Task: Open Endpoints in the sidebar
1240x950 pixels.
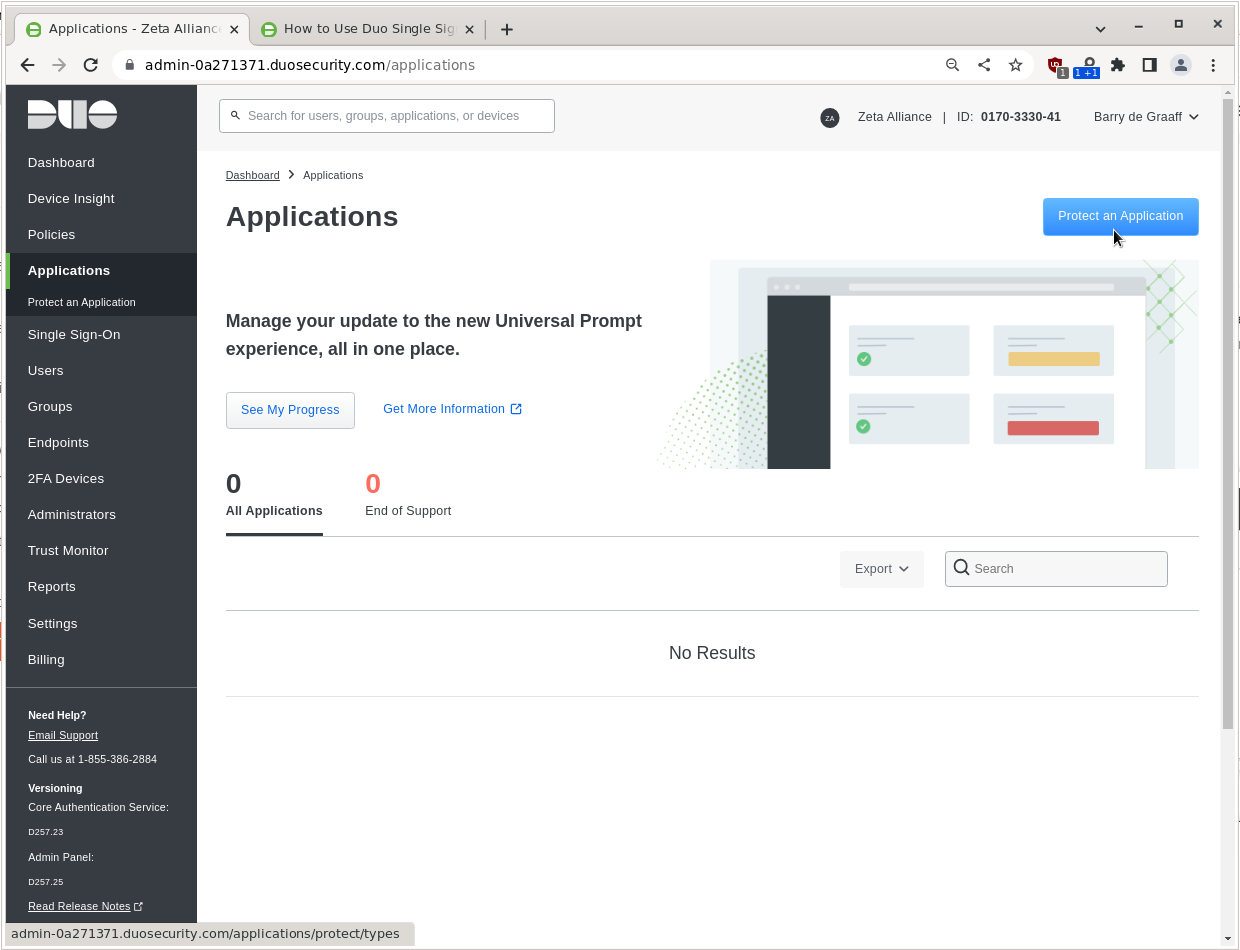Action: (x=58, y=442)
